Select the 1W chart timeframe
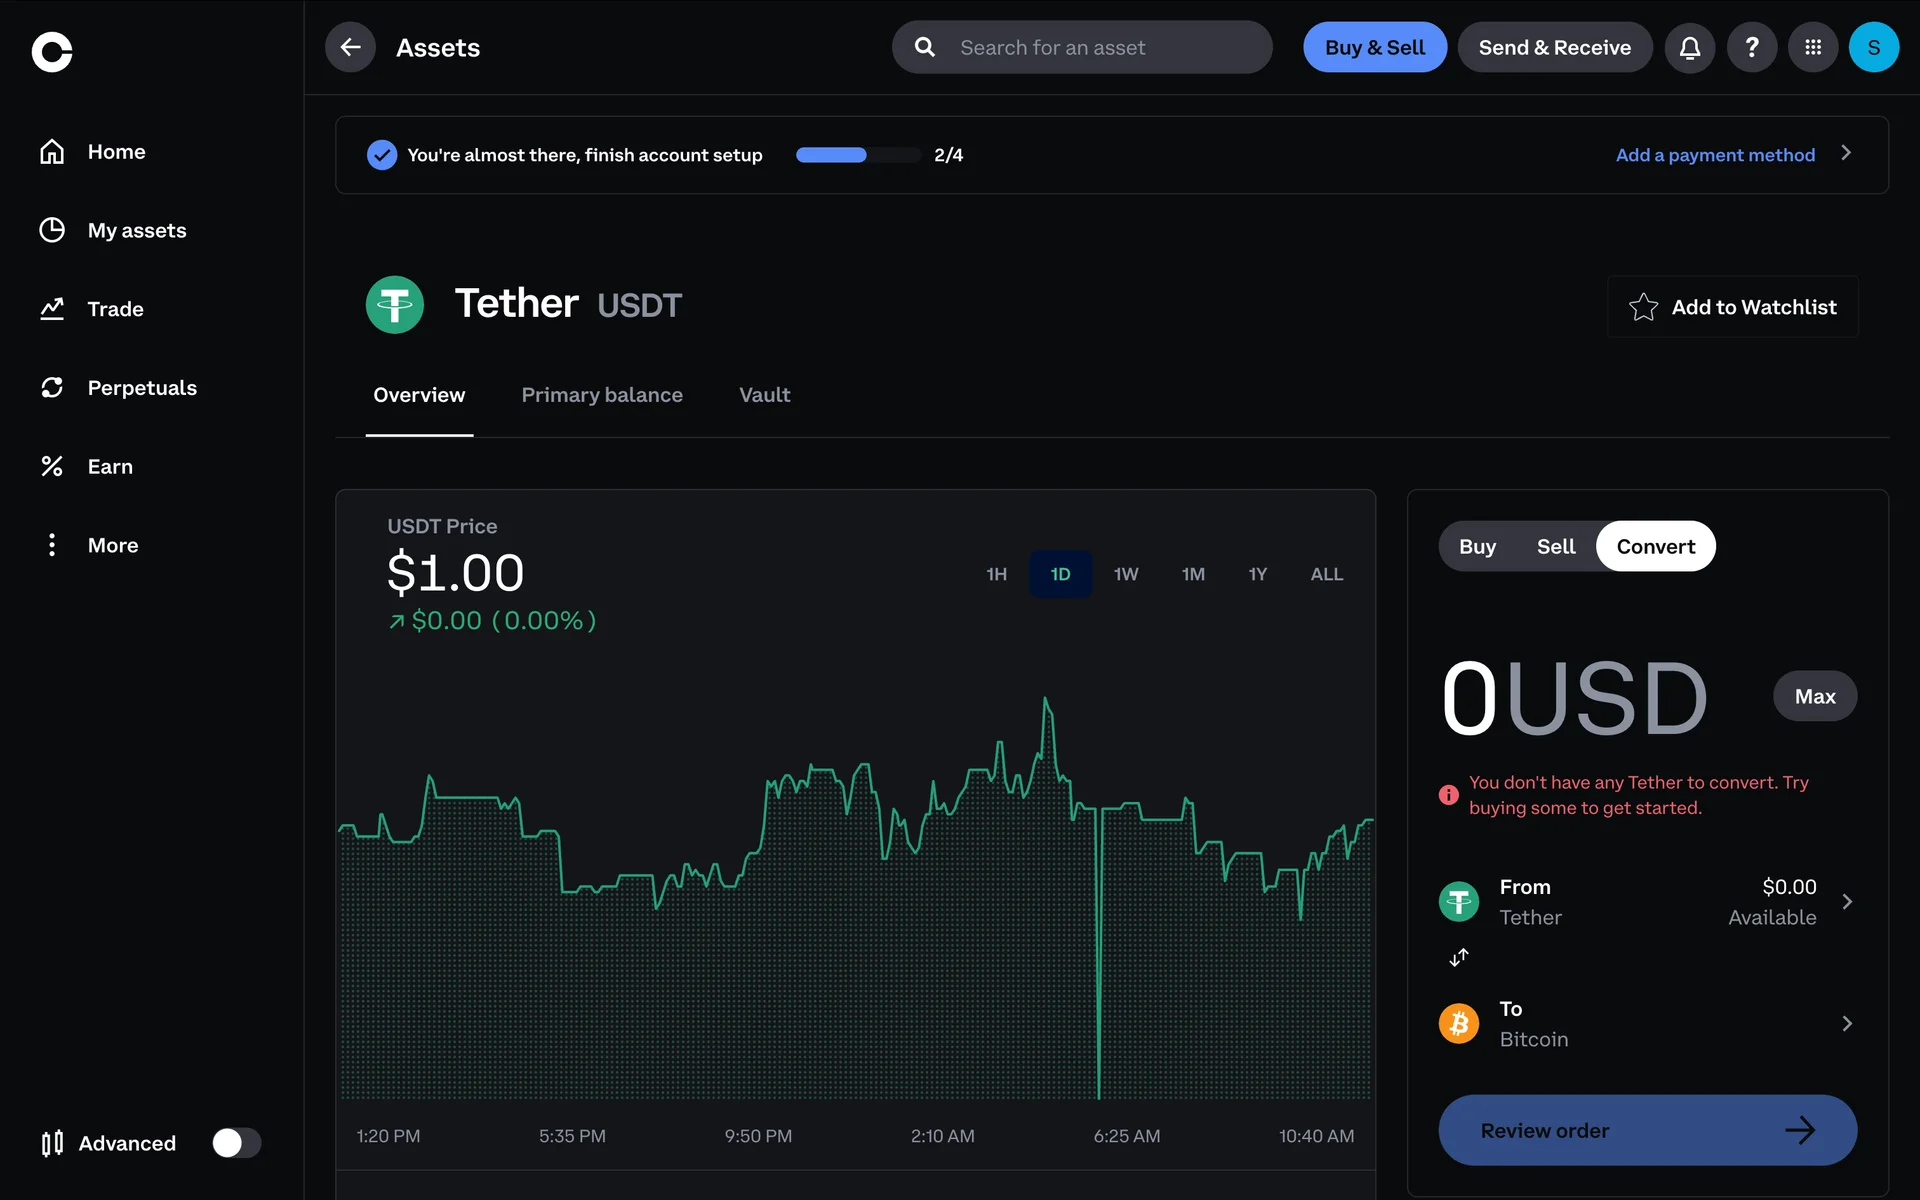The height and width of the screenshot is (1200, 1920). tap(1126, 574)
